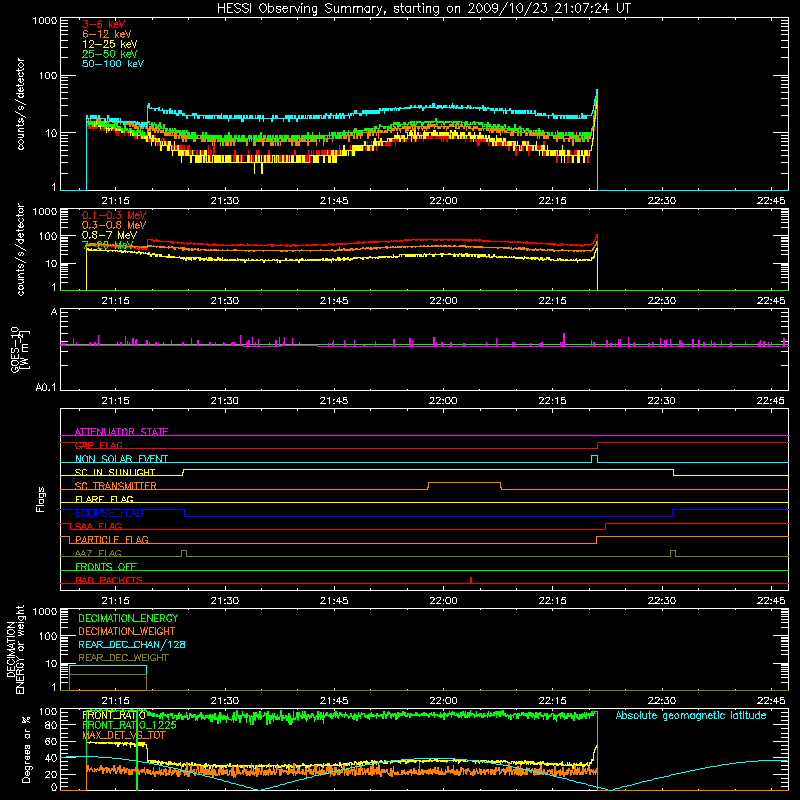Screen dimensions: 800x800
Task: Click the 22:15 time label under MeV panel
Action: pyautogui.click(x=553, y=301)
